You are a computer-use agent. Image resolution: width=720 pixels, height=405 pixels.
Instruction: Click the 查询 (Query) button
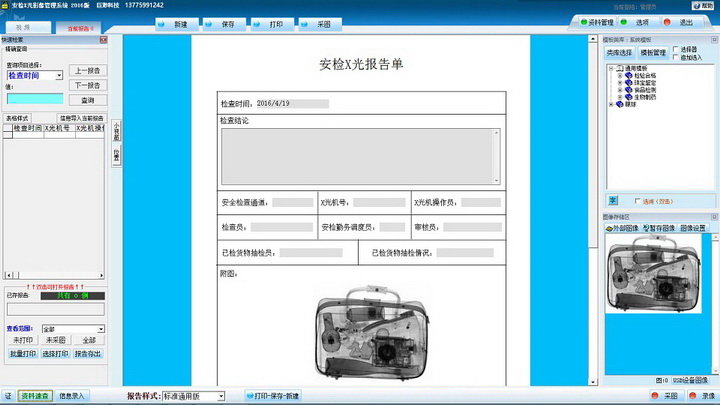88,100
